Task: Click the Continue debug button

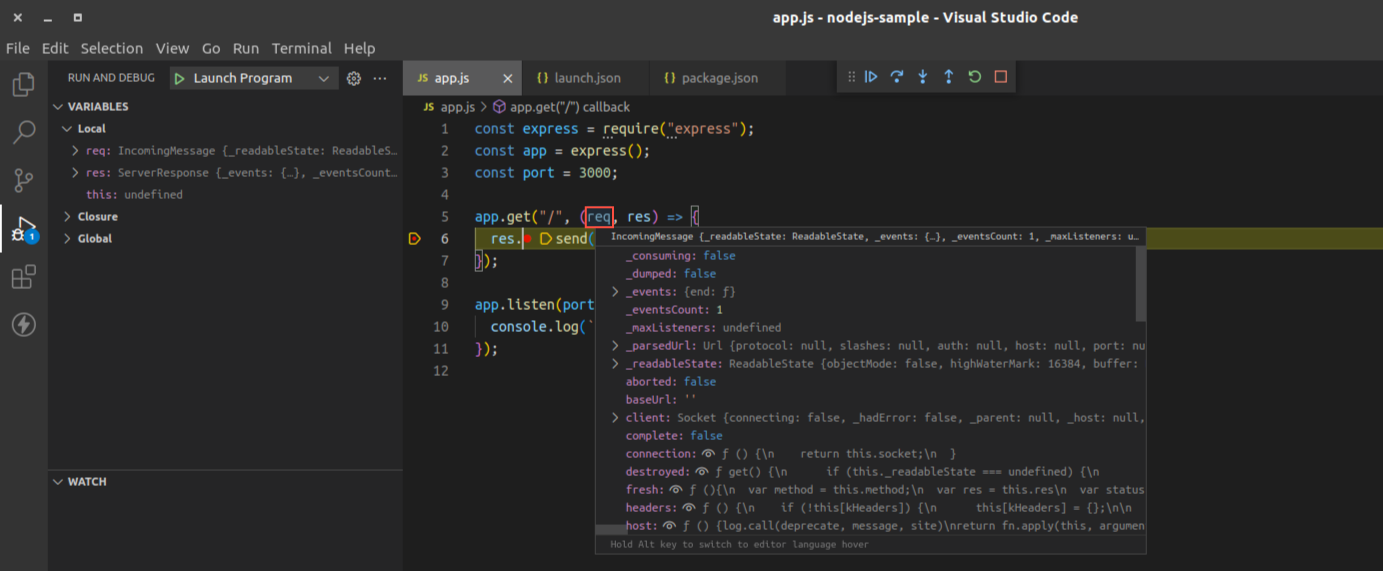Action: [871, 77]
